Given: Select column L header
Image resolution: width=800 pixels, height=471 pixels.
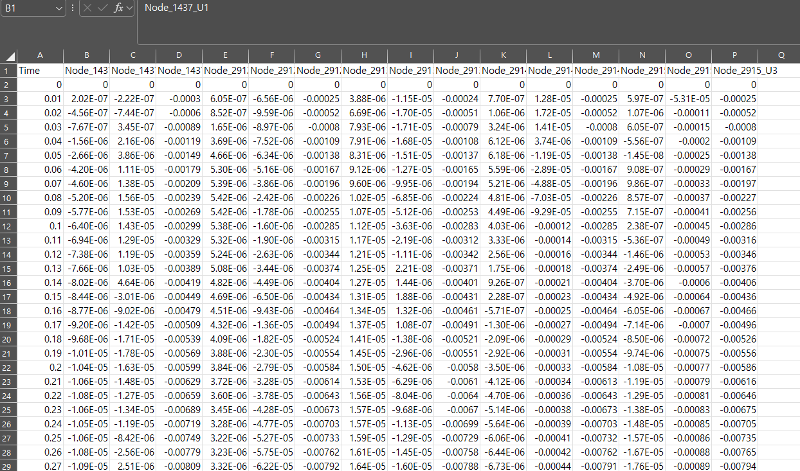Looking at the screenshot, I should pos(549,56).
